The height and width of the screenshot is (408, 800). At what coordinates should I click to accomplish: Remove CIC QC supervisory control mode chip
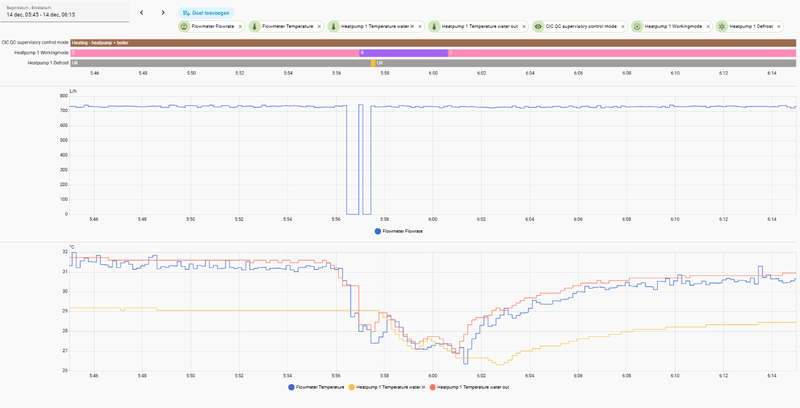(623, 27)
